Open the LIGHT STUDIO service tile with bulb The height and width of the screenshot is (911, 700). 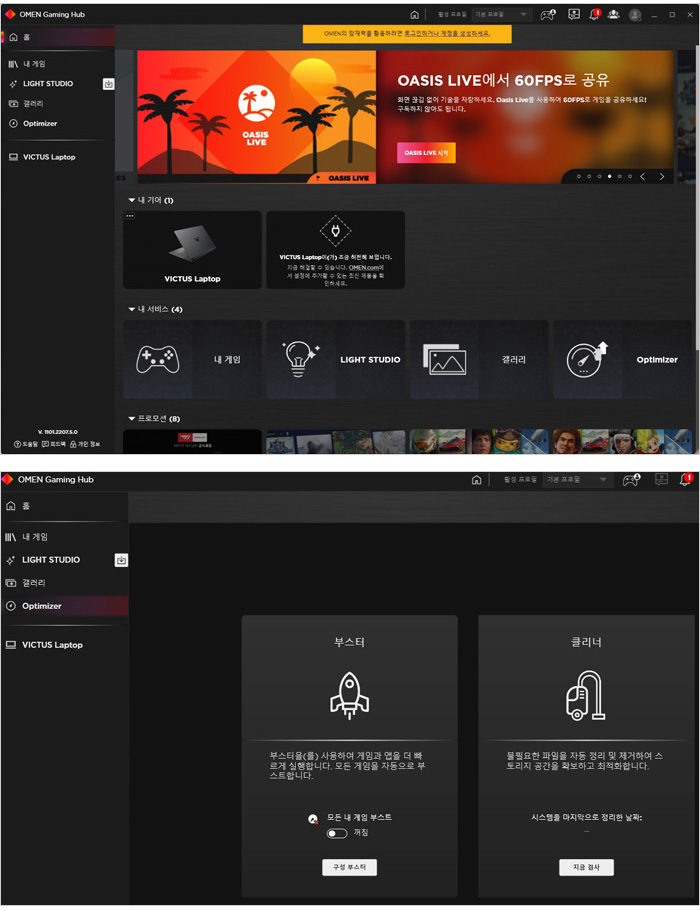[x=335, y=360]
